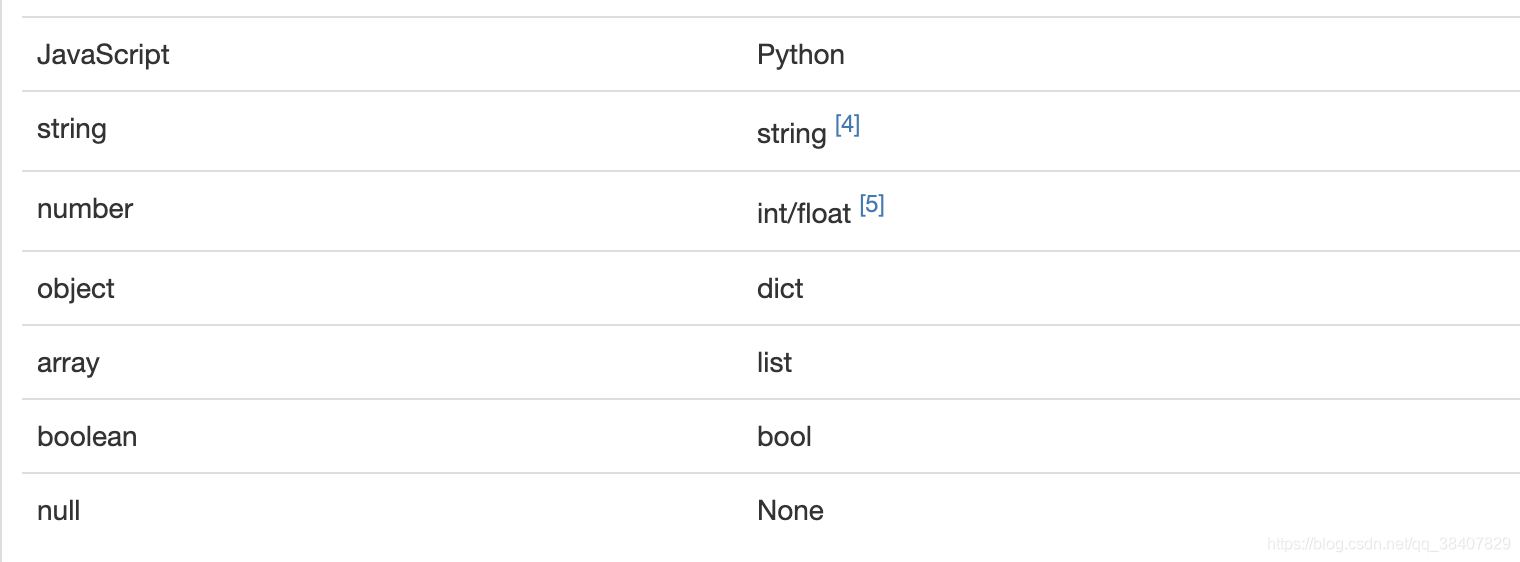1520x562 pixels.
Task: Click the gray vertical bar at left edge
Action: coord(2,280)
